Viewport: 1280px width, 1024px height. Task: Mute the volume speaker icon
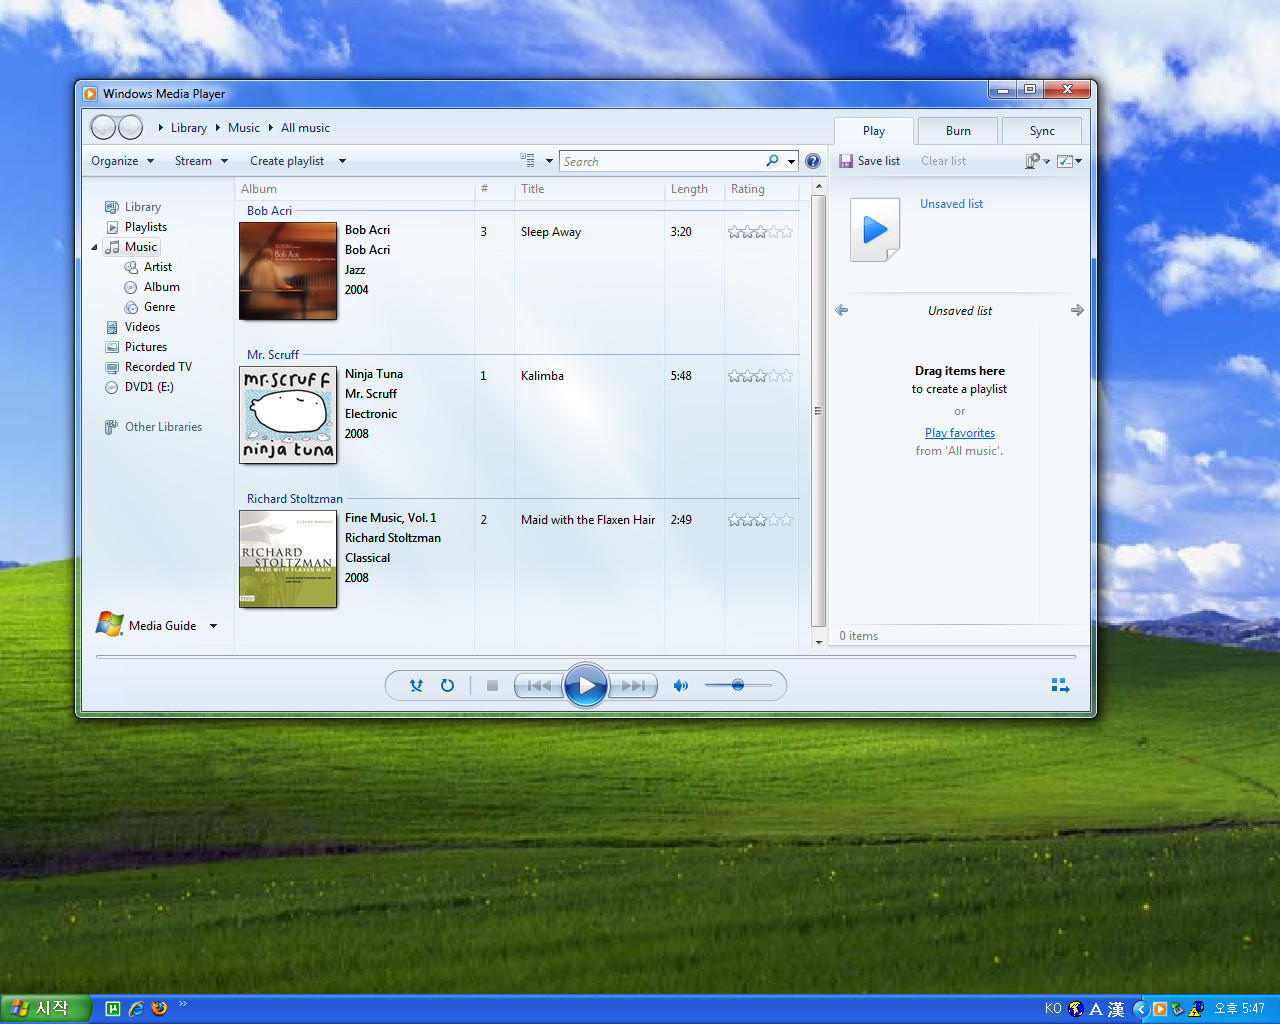(x=681, y=686)
